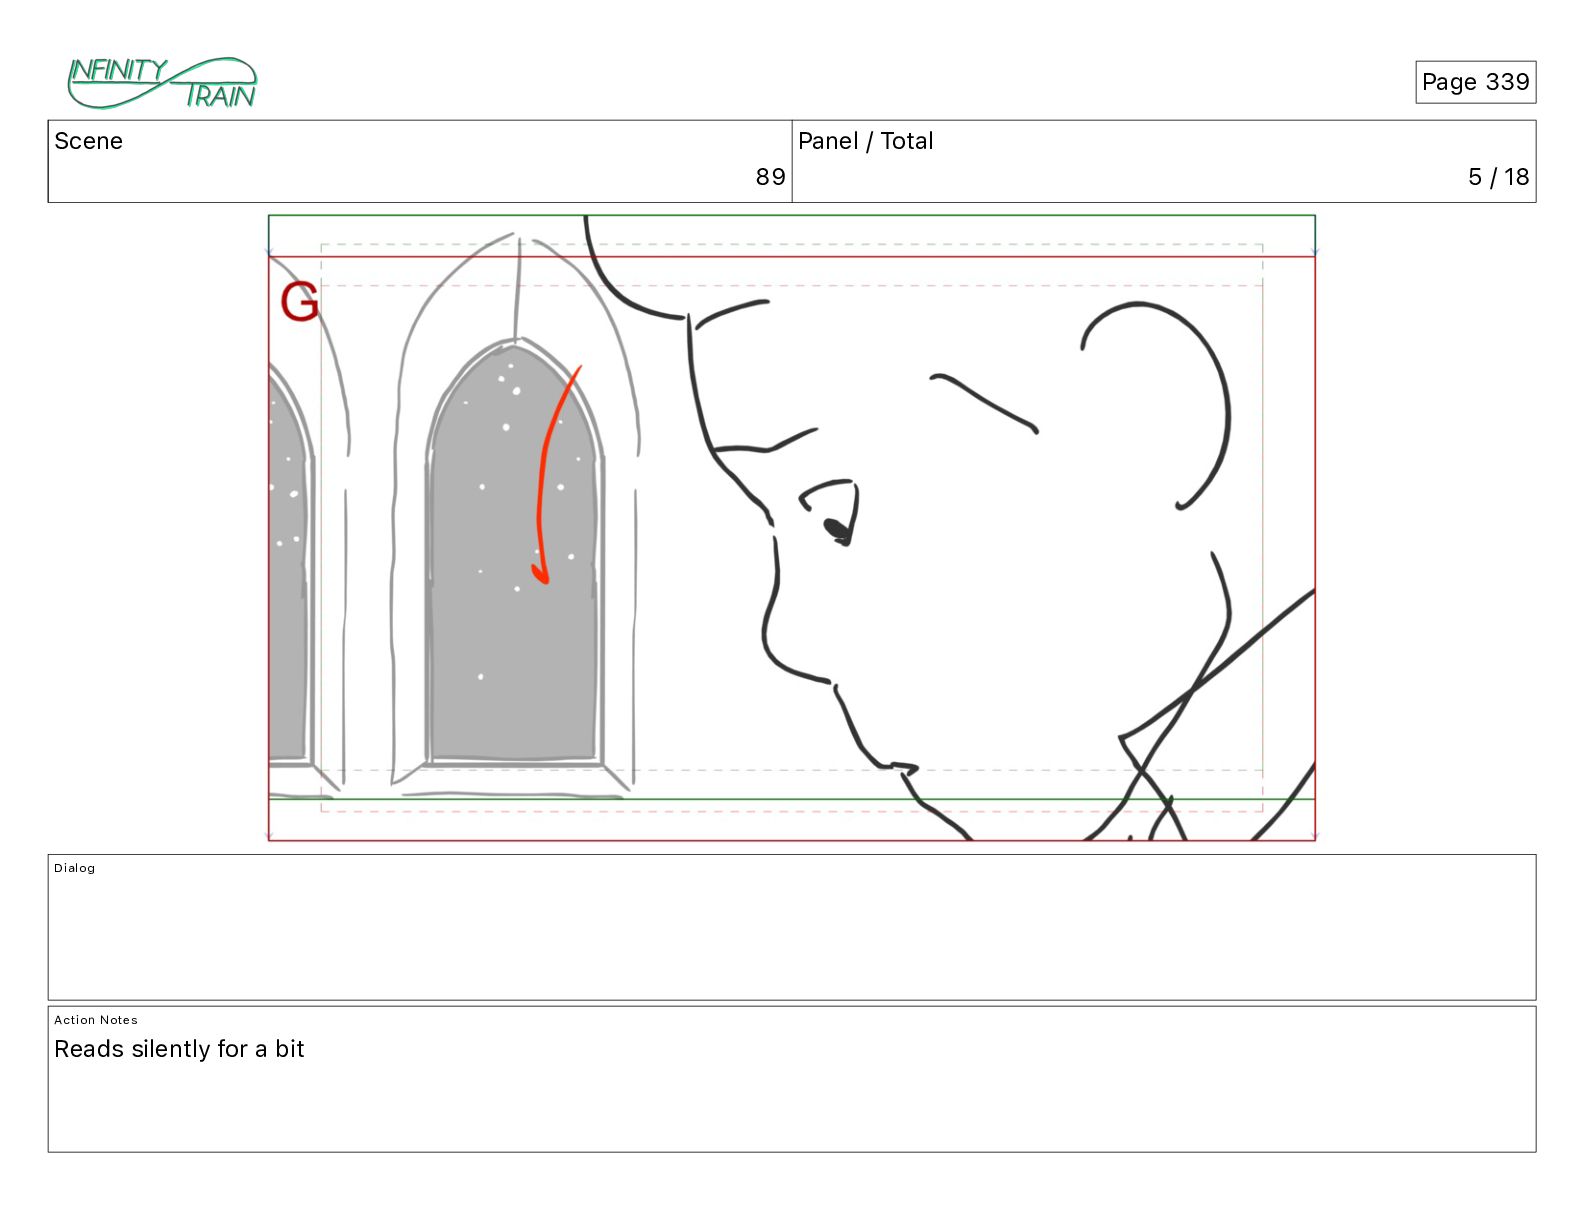
Task: Select the Dialog field label
Action: 75,868
